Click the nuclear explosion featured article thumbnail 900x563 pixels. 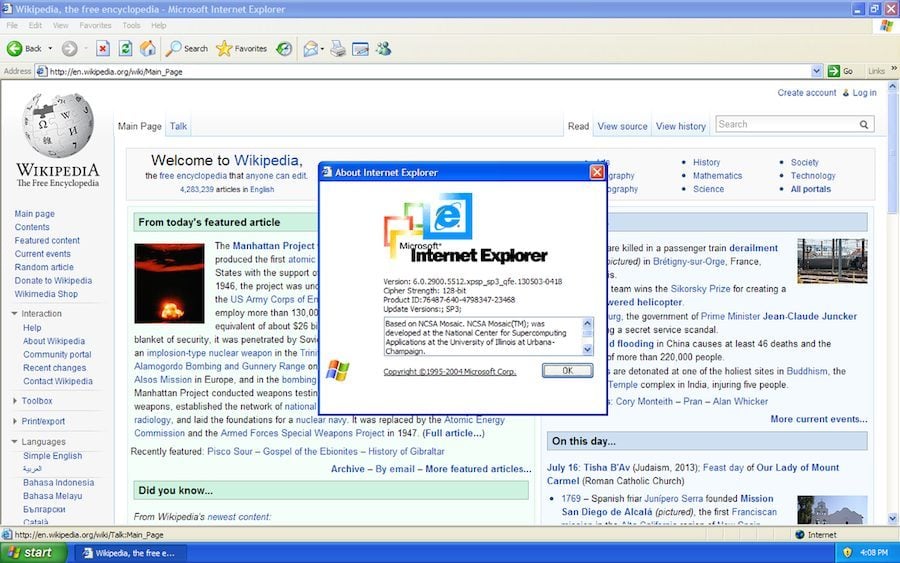(x=169, y=283)
